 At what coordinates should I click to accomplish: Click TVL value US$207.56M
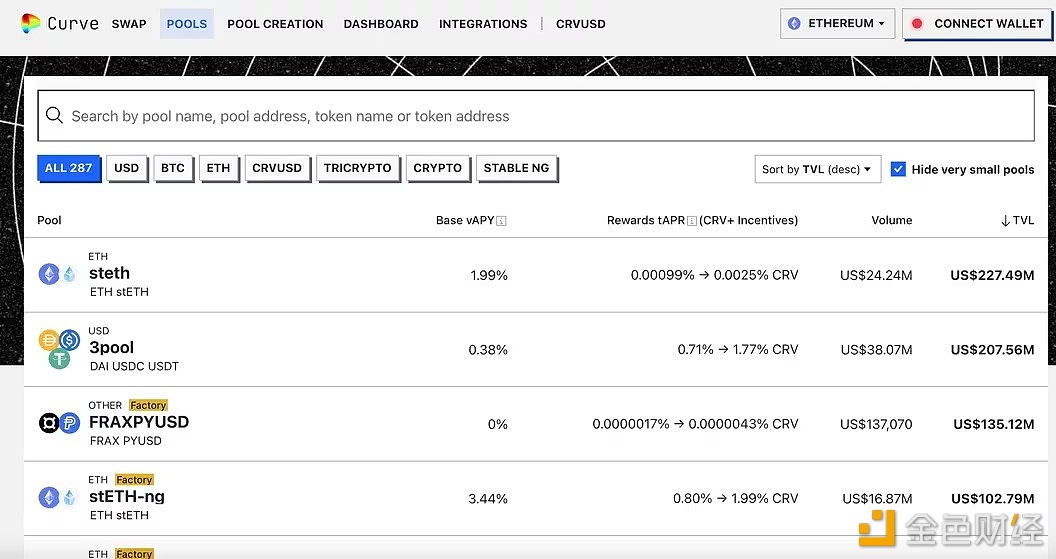click(x=992, y=350)
